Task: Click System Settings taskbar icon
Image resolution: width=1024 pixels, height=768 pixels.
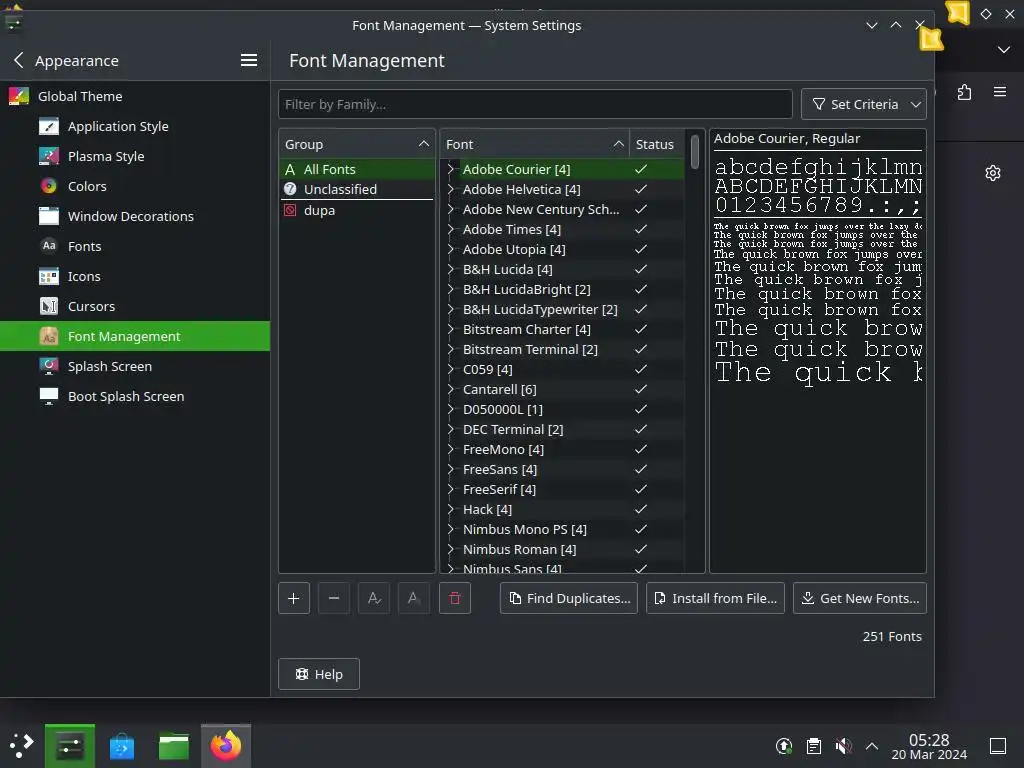Action: pos(69,746)
